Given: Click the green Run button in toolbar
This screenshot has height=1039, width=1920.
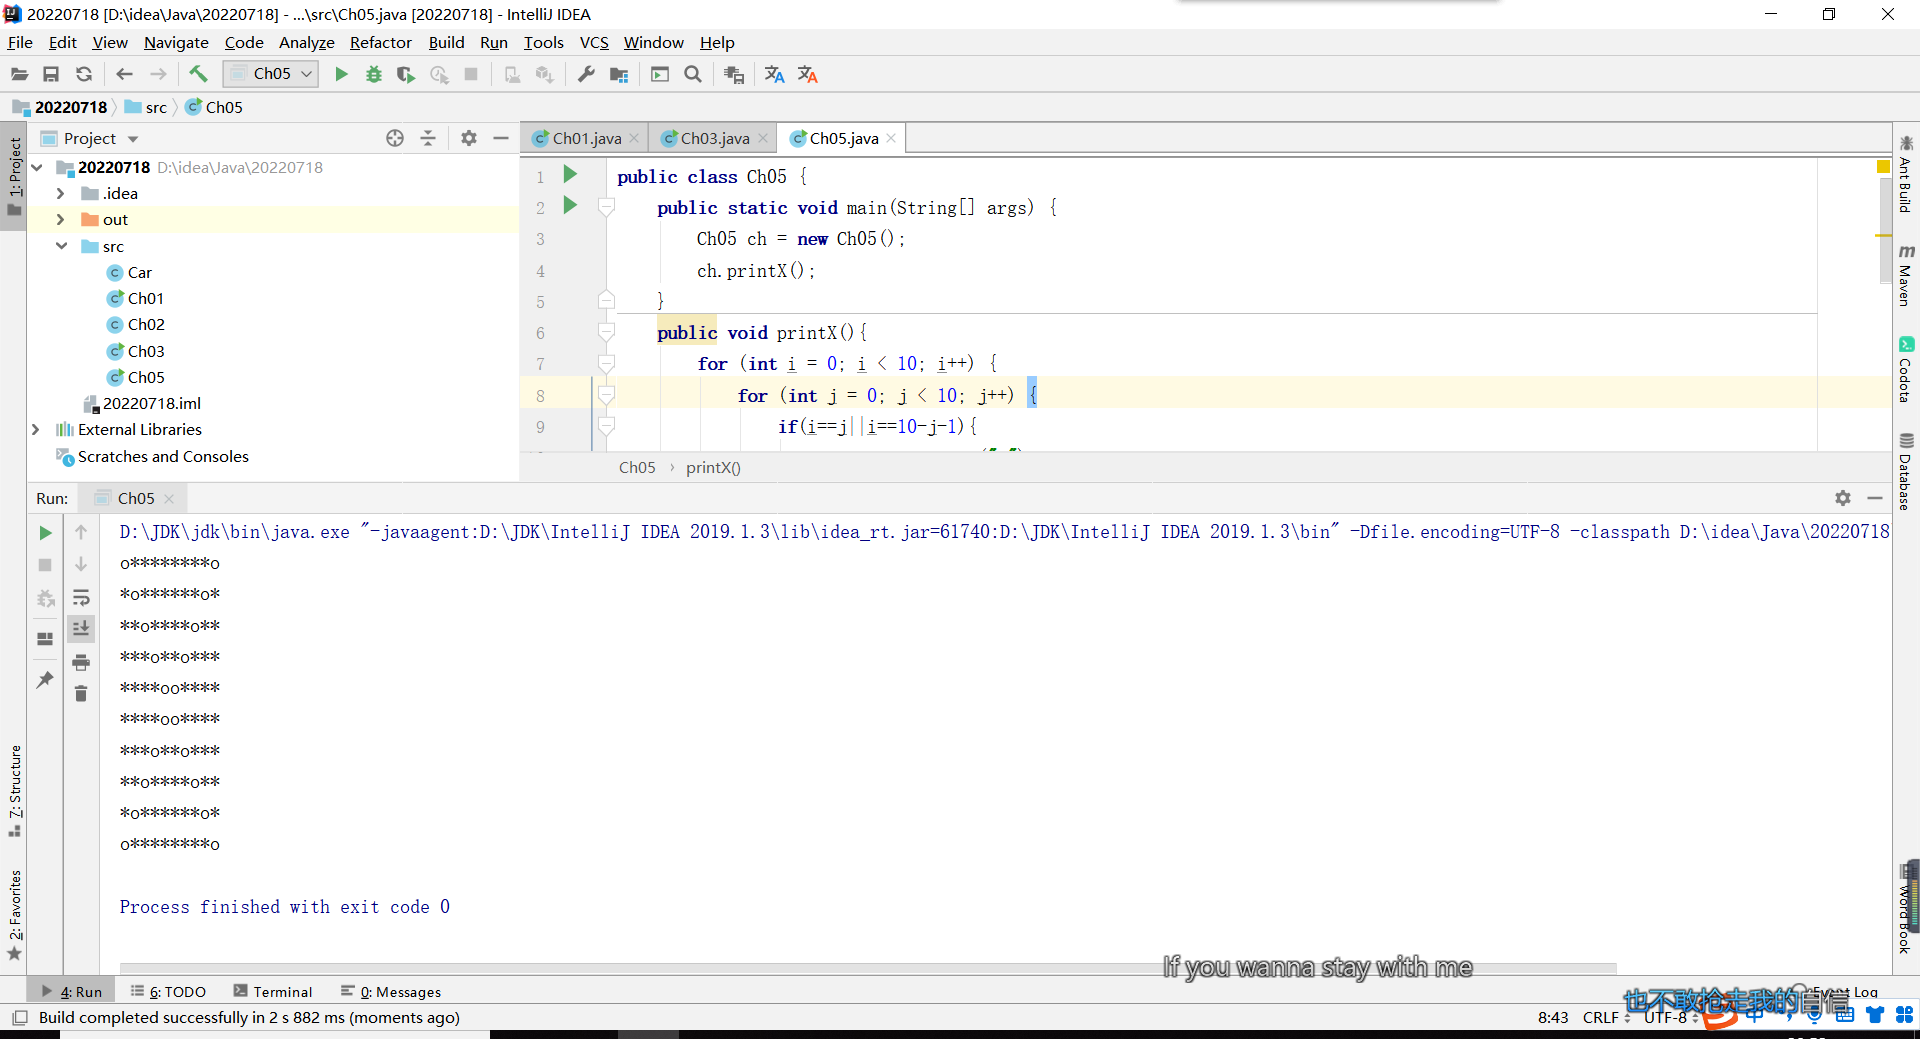Looking at the screenshot, I should pyautogui.click(x=341, y=74).
